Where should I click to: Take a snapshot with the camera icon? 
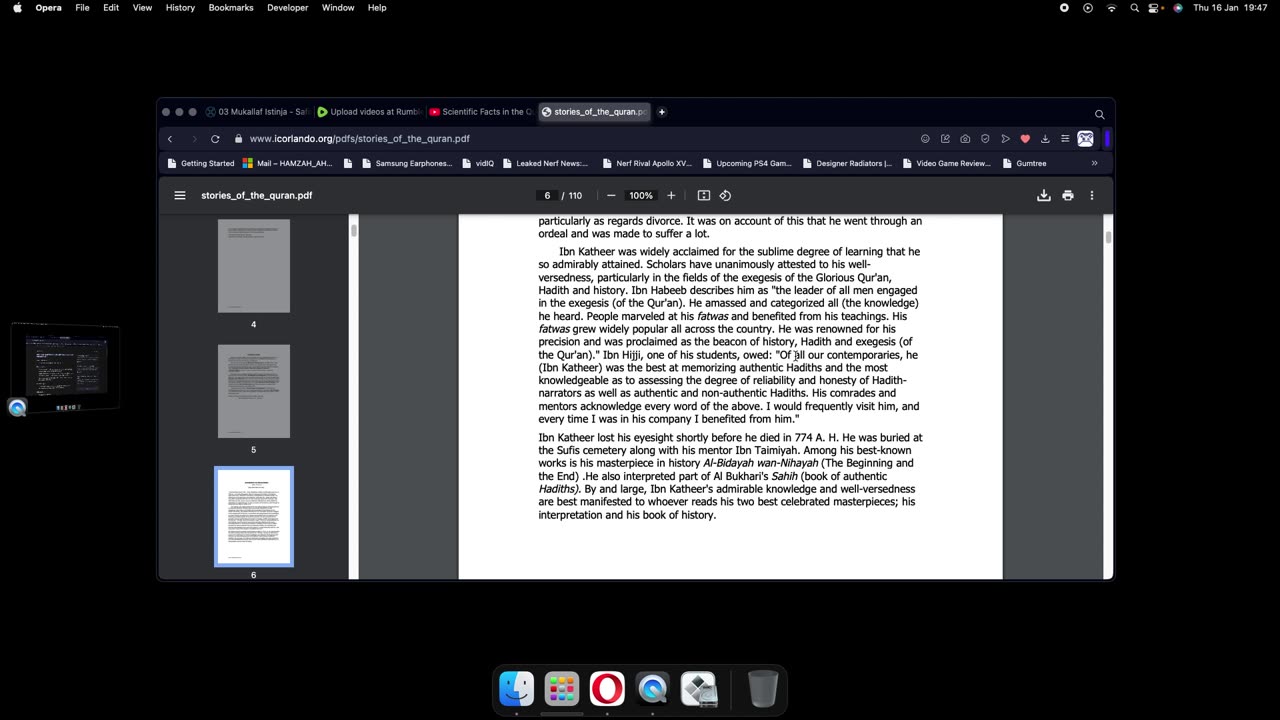point(965,139)
